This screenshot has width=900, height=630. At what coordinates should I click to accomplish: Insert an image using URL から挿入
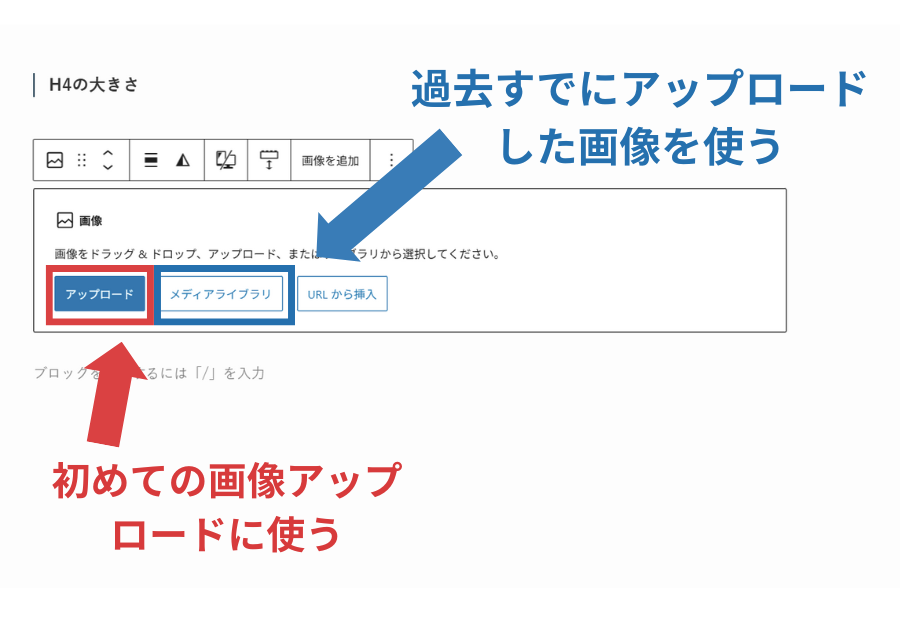343,294
